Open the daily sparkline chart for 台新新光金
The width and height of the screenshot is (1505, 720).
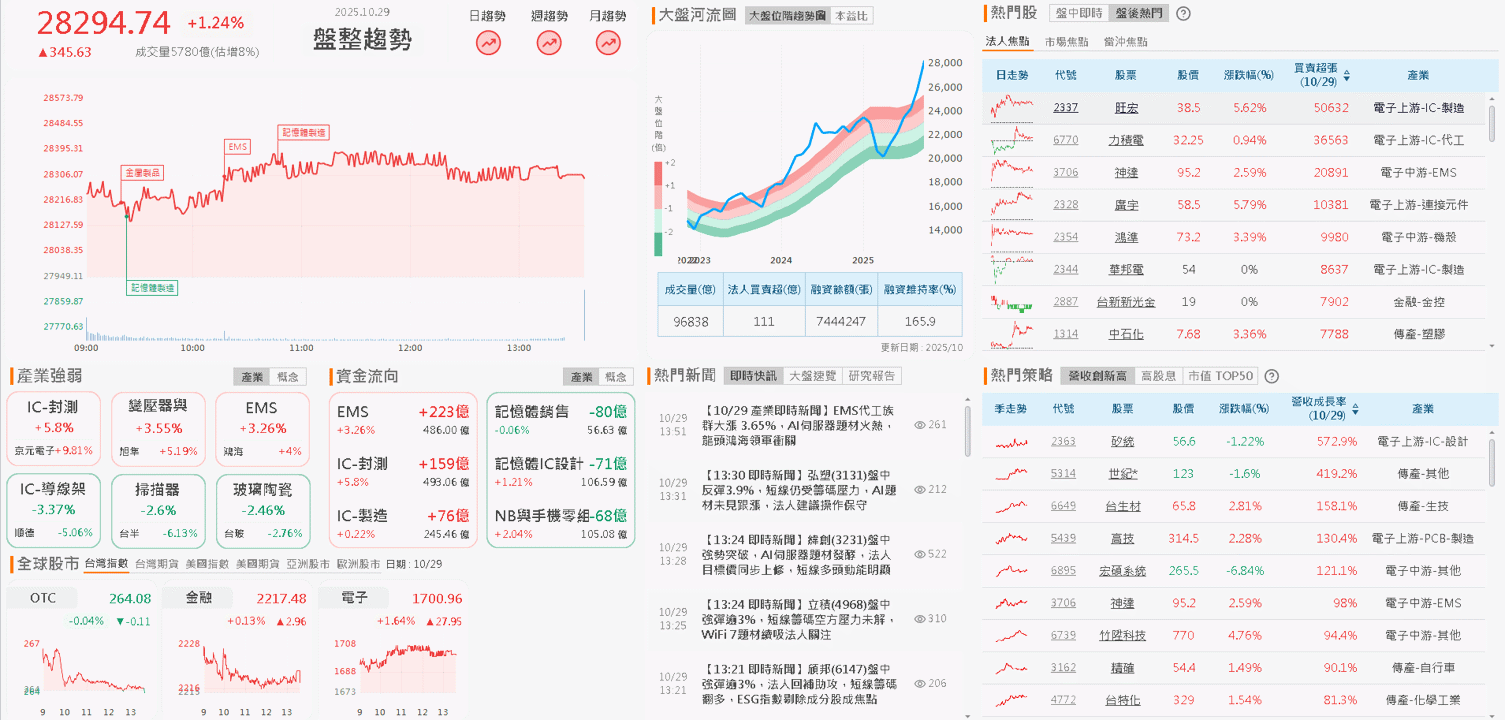pos(1012,302)
